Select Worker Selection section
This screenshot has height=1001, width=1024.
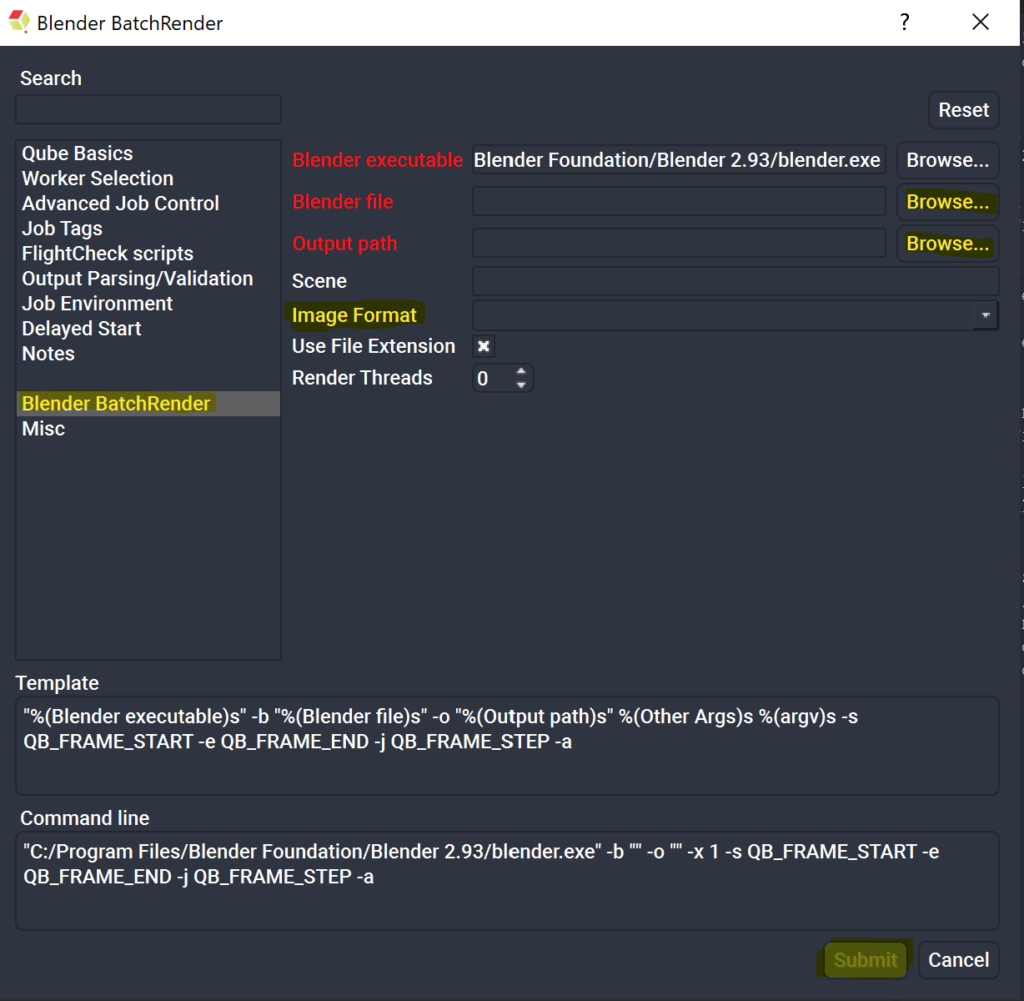click(97, 178)
